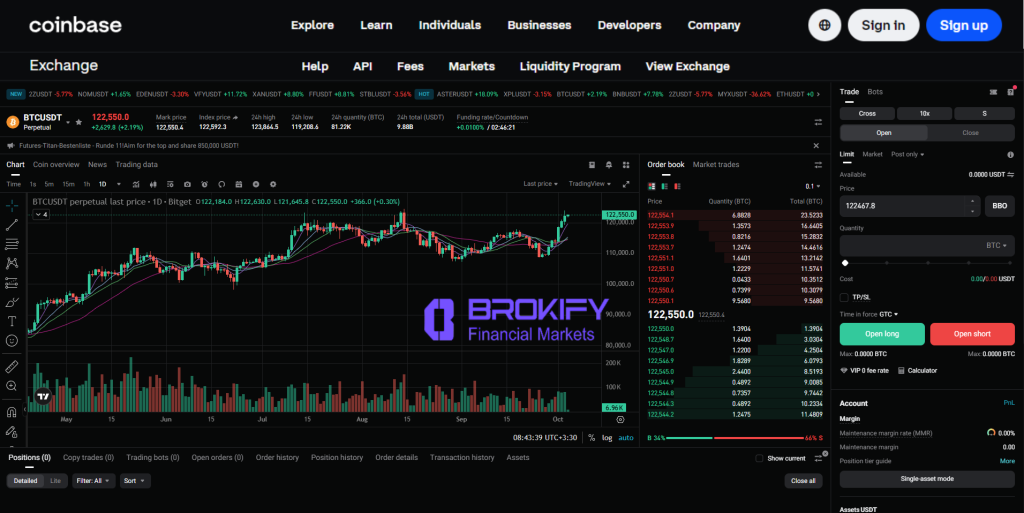Open the Coin overview tab
The height and width of the screenshot is (513, 1024).
coord(56,164)
